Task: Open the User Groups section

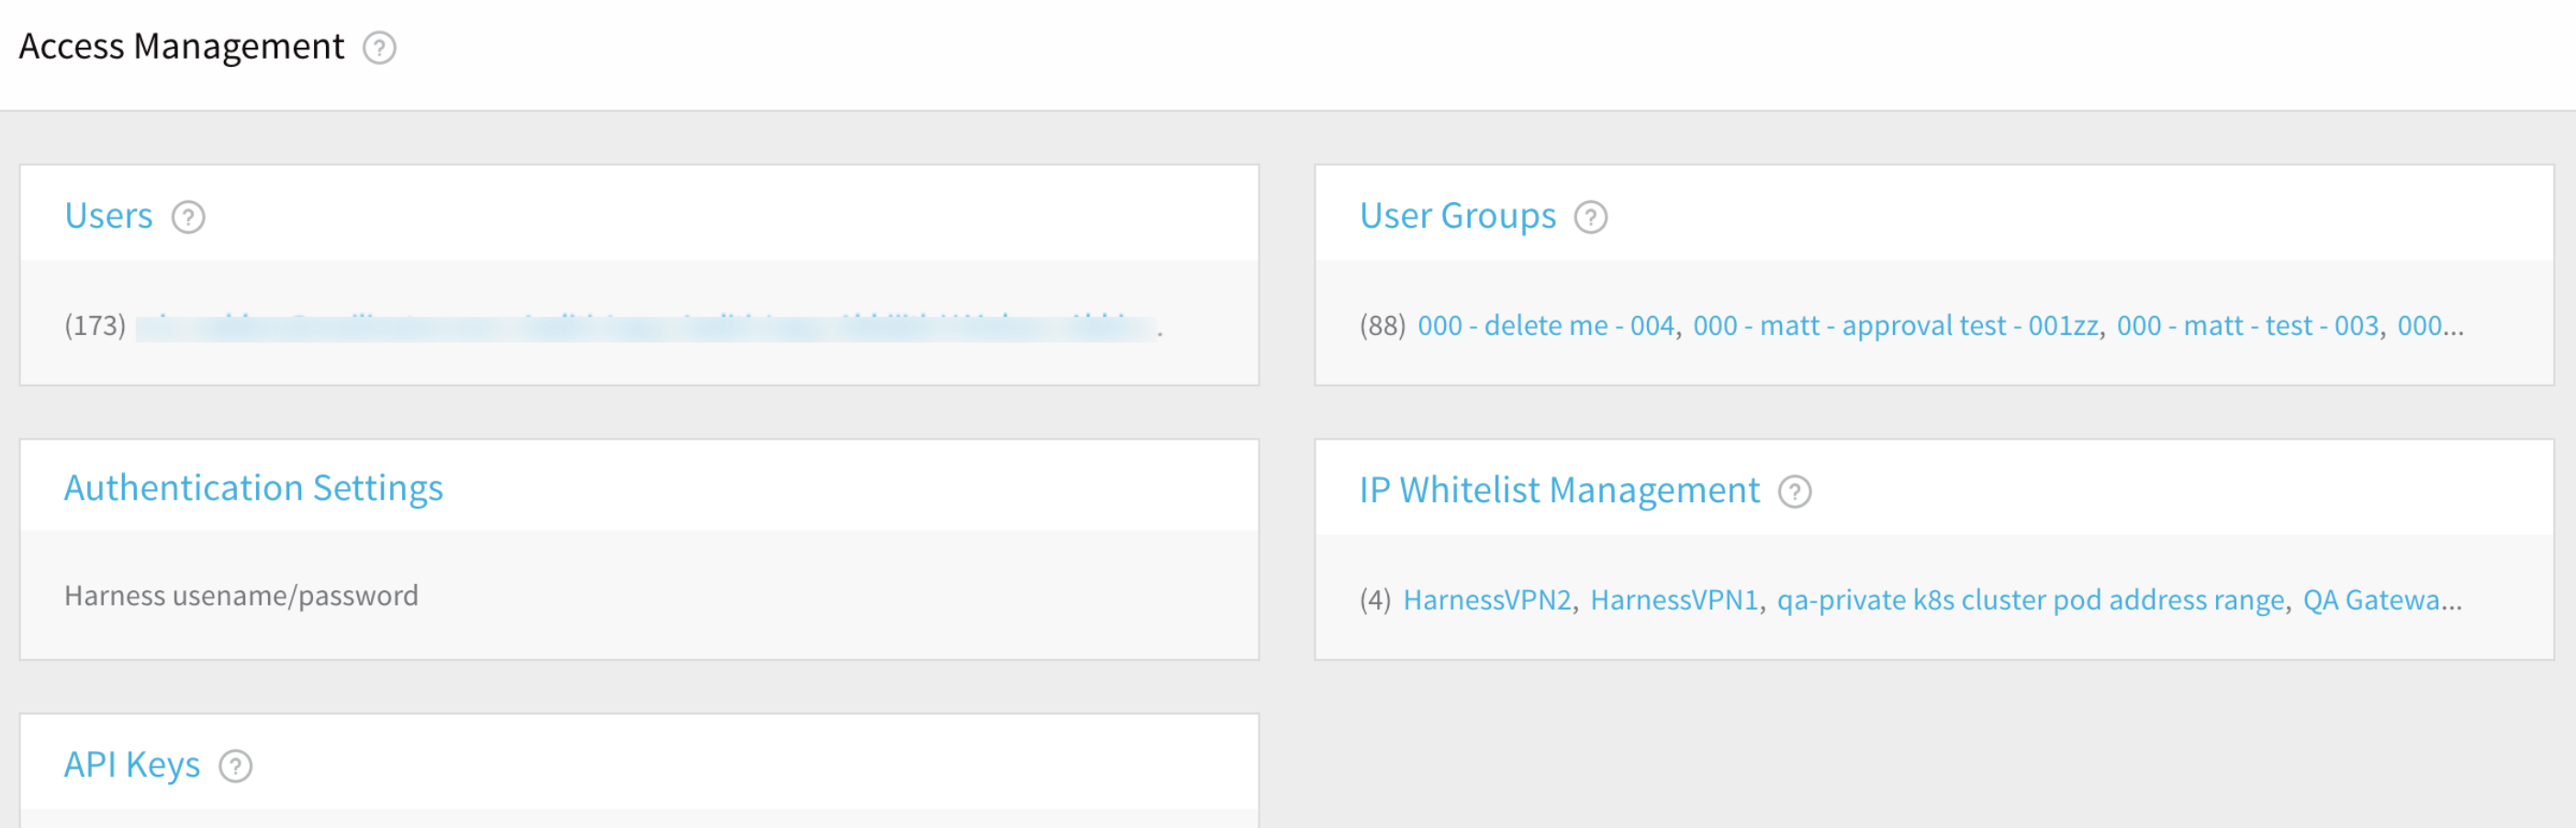Action: click(x=1457, y=216)
